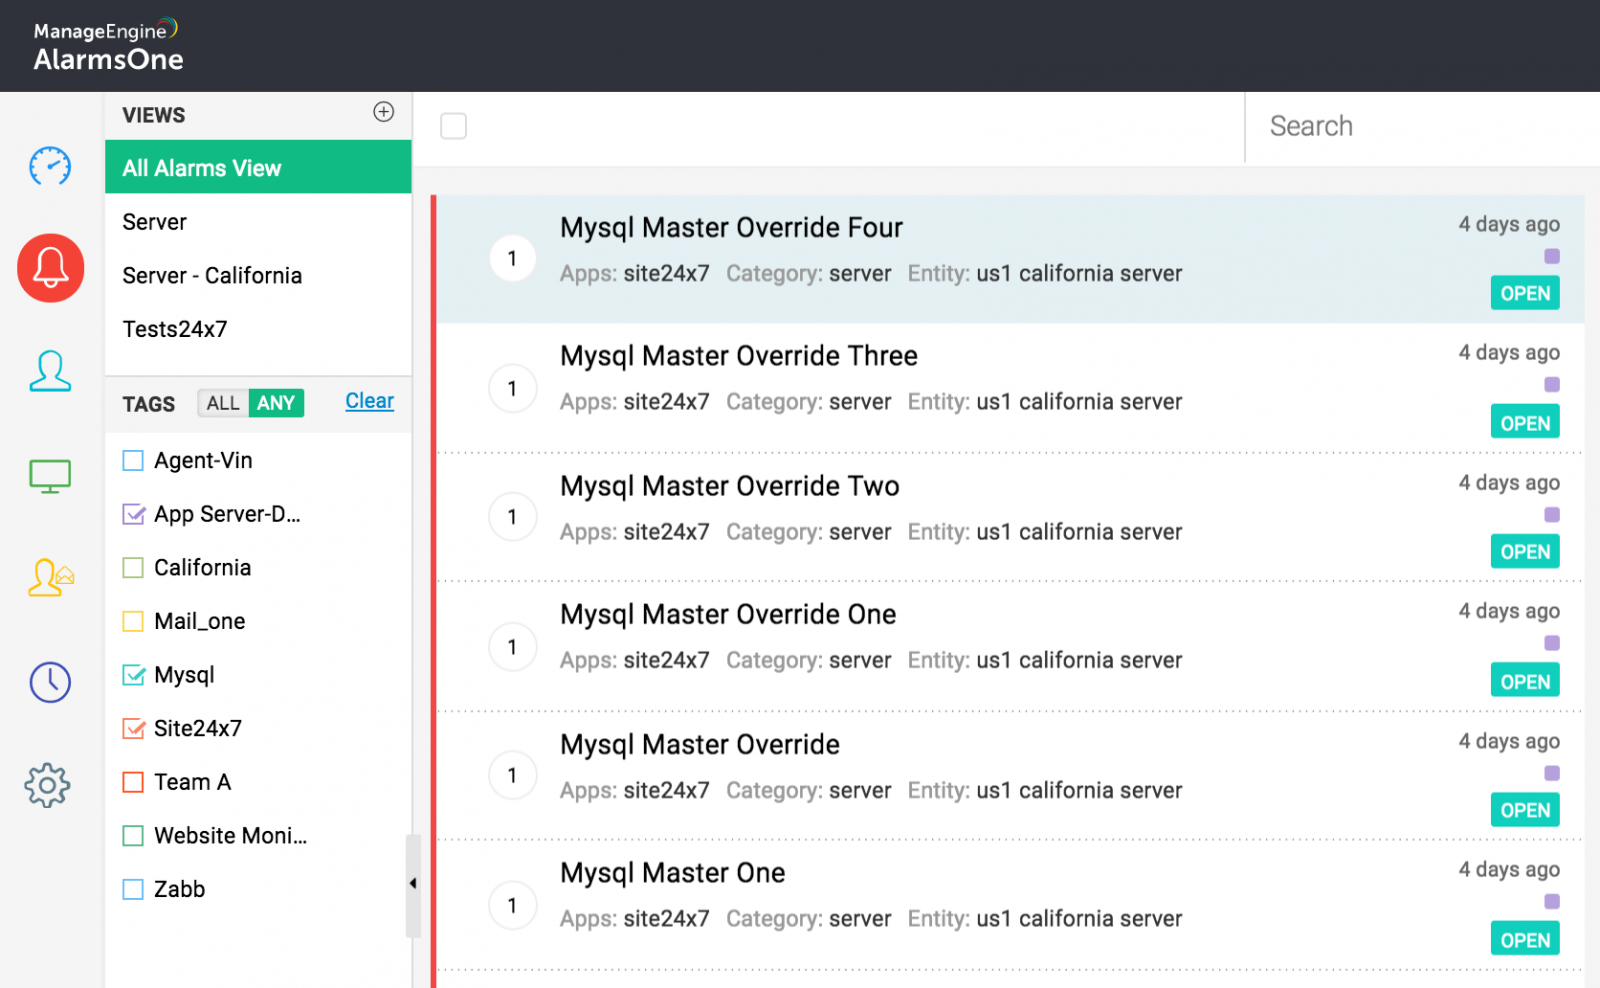Open the clock schedule icon in sidebar
The height and width of the screenshot is (988, 1600).
(x=50, y=682)
